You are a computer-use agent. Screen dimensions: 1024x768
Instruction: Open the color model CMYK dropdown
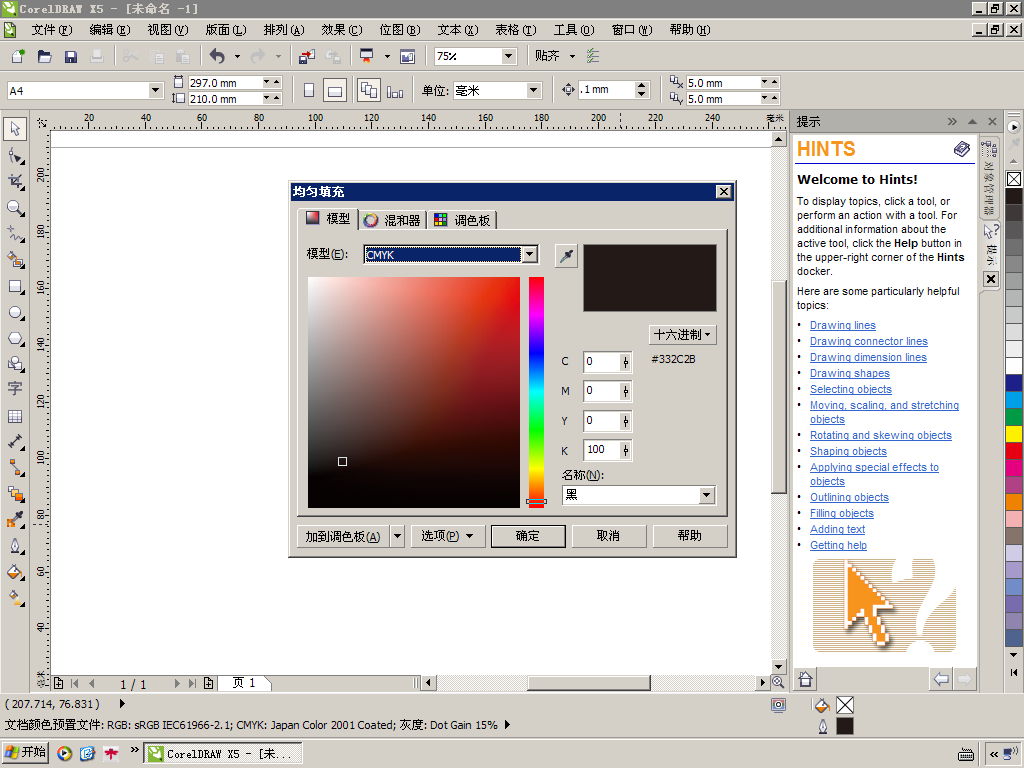tap(530, 254)
